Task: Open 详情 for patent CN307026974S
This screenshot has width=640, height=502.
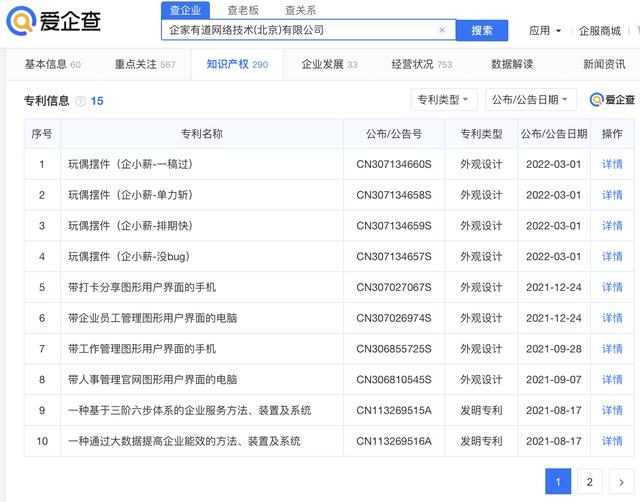Action: point(612,318)
